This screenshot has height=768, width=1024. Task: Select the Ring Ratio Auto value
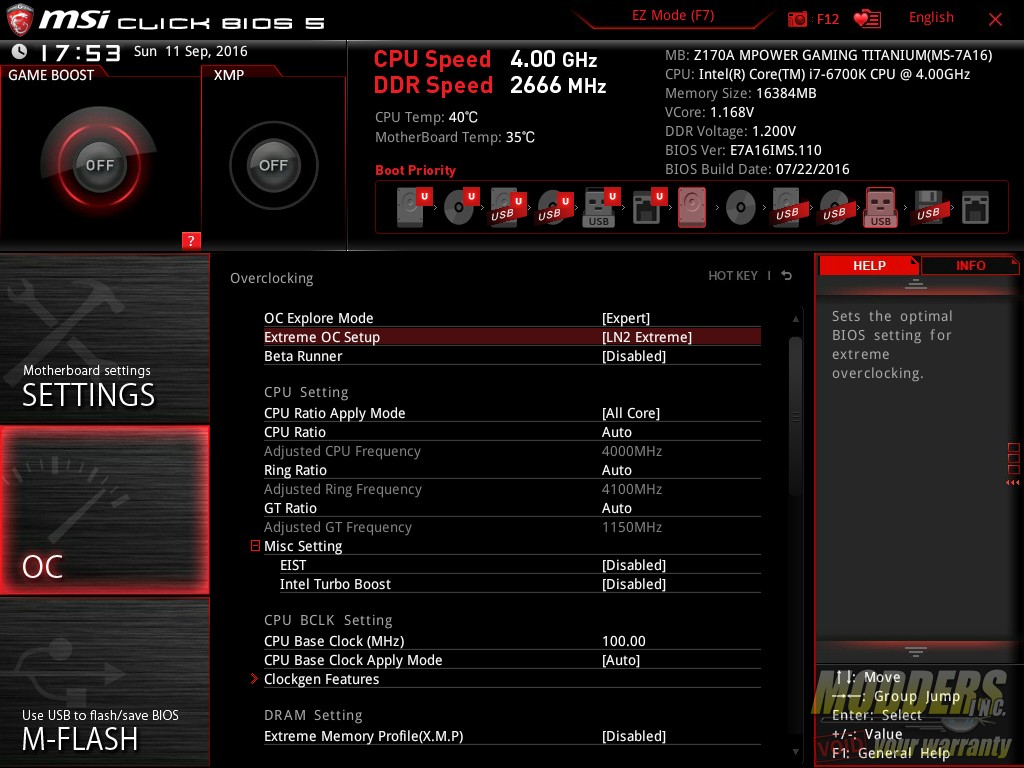616,470
